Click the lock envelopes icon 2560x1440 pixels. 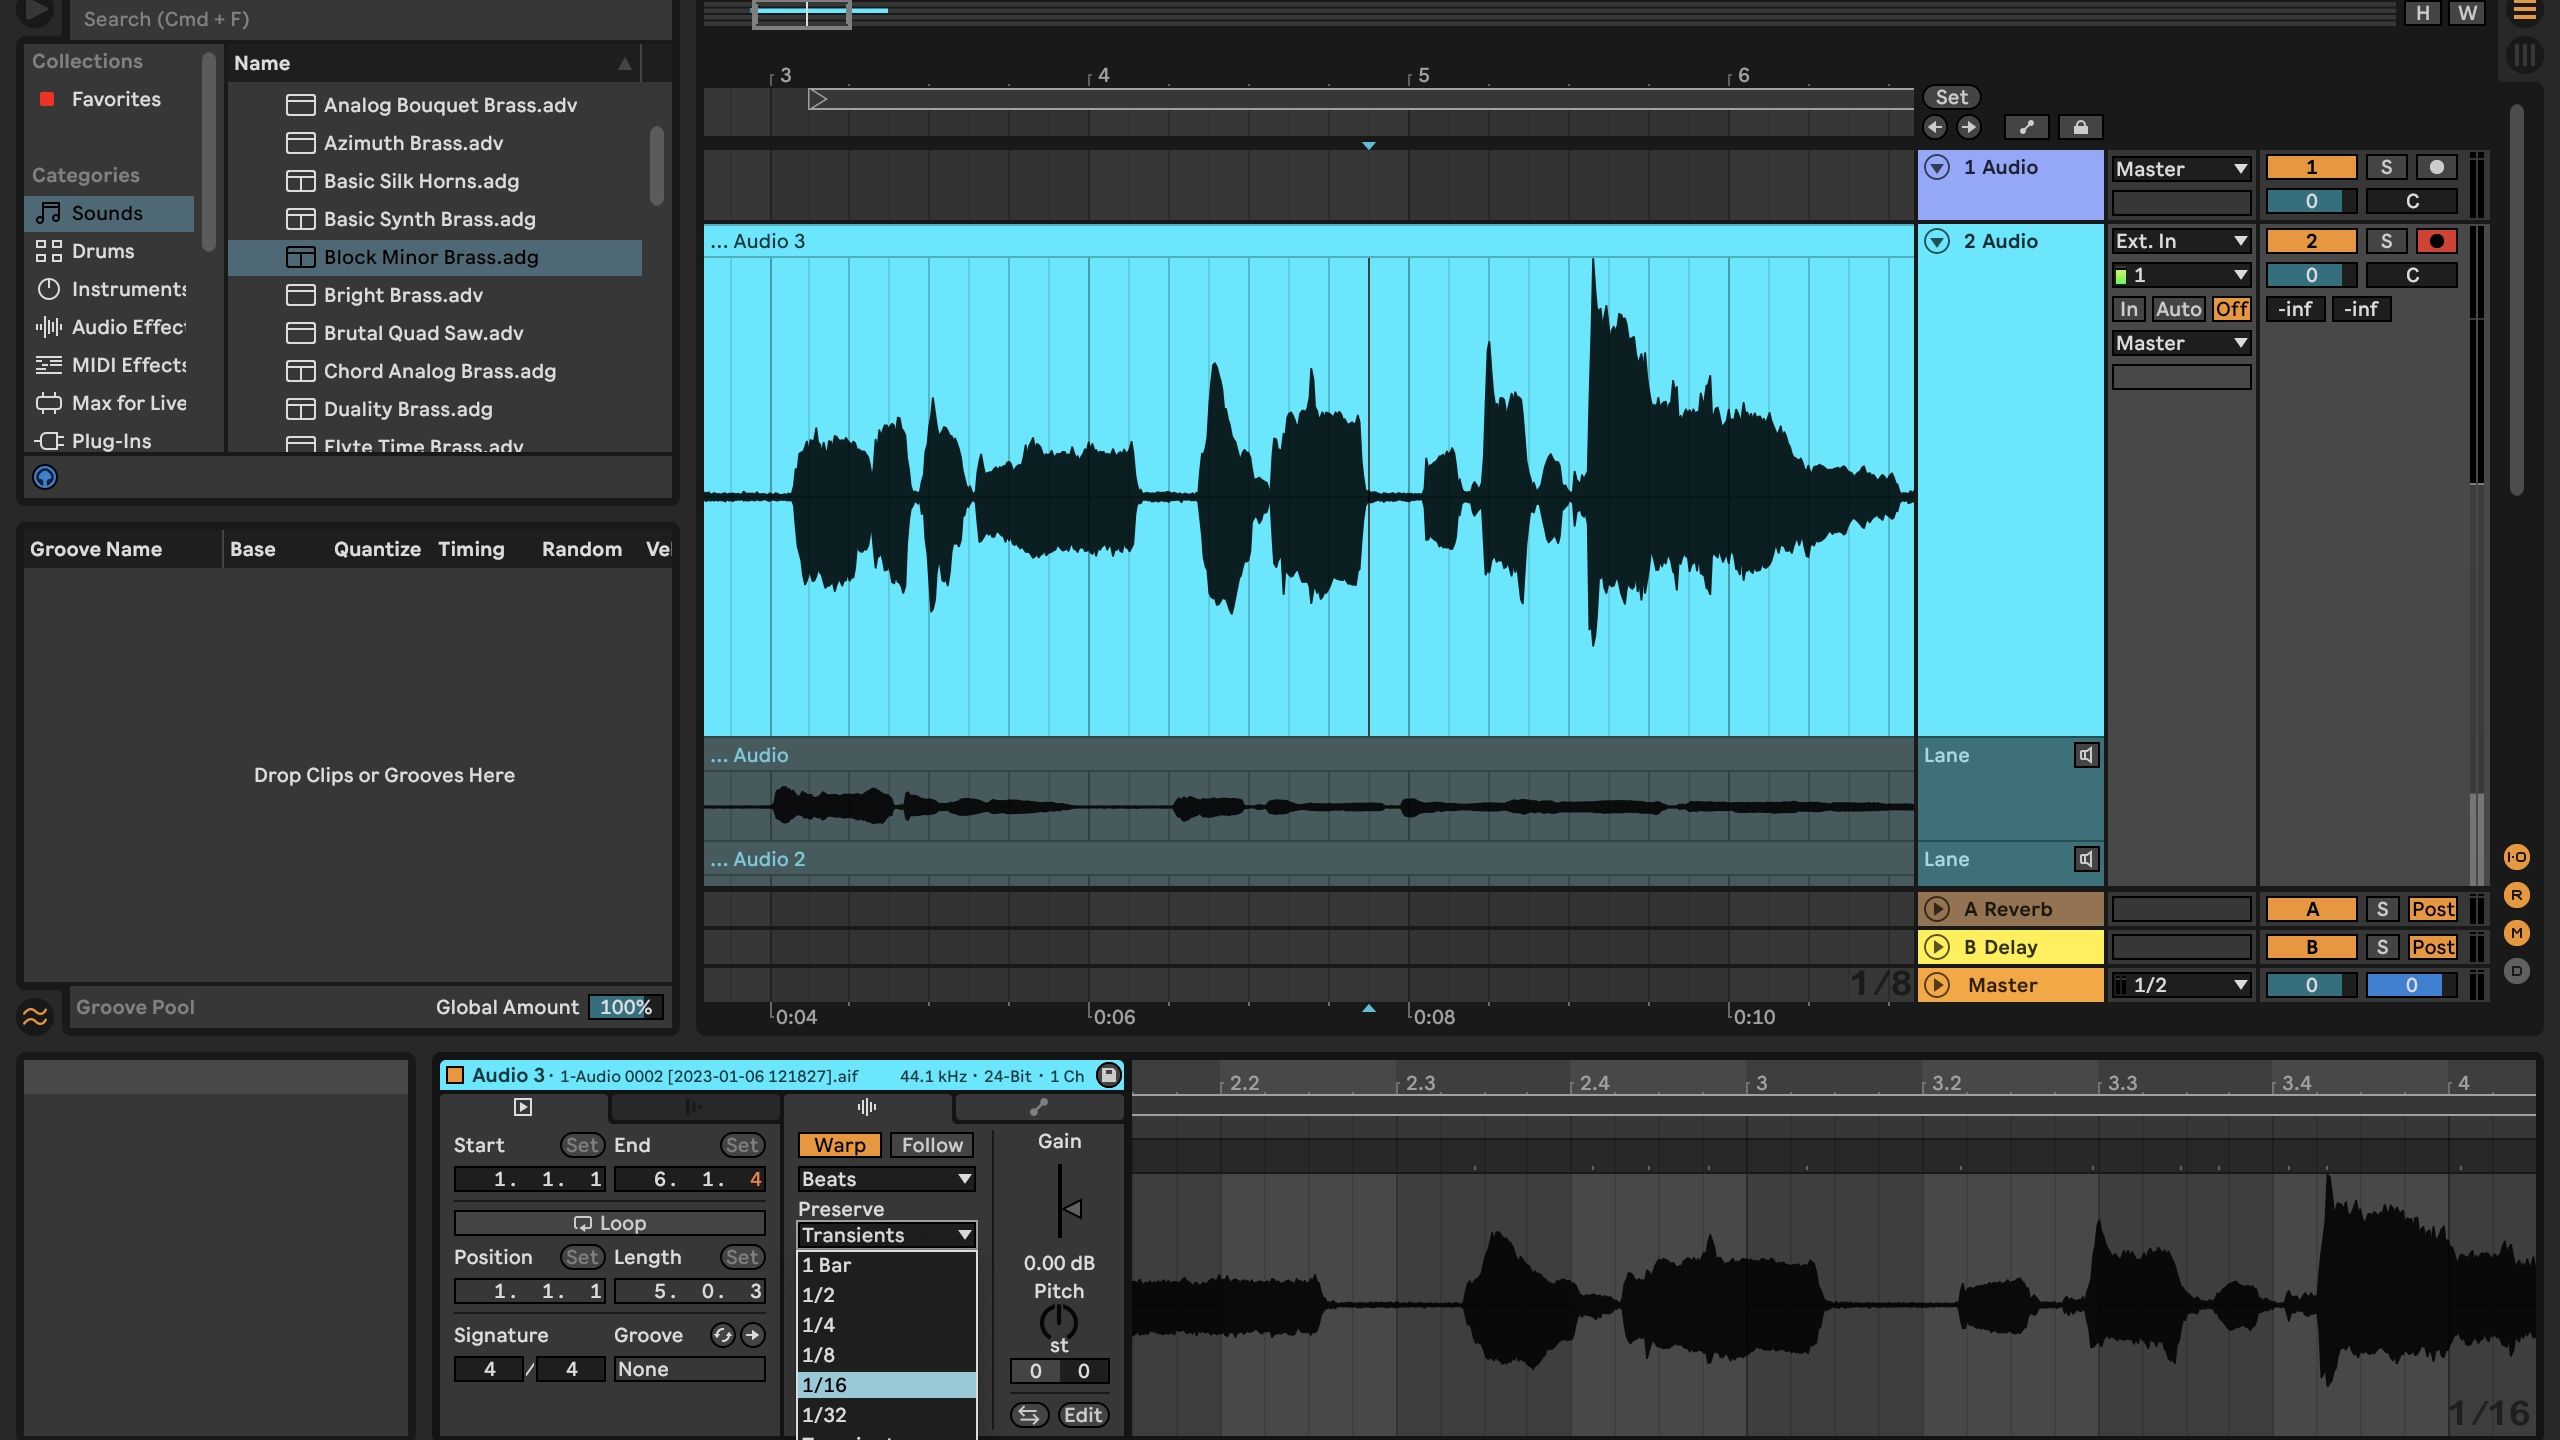2080,127
